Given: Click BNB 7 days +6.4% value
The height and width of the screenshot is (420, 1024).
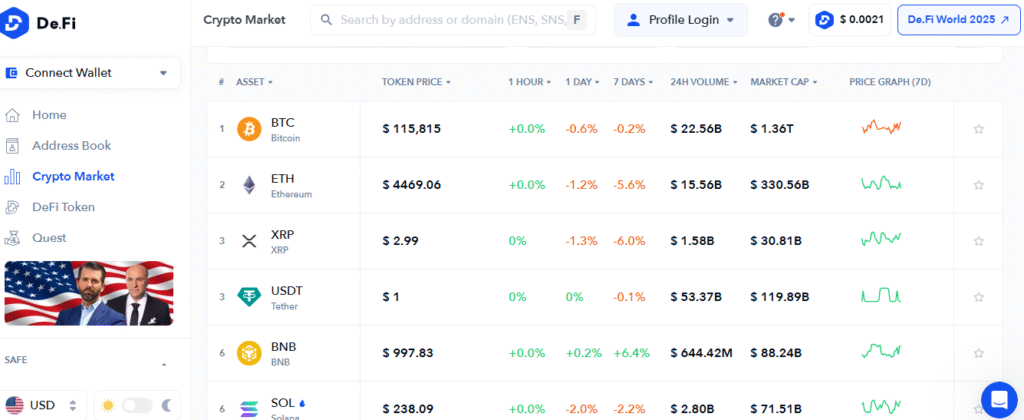Looking at the screenshot, I should click(632, 353).
